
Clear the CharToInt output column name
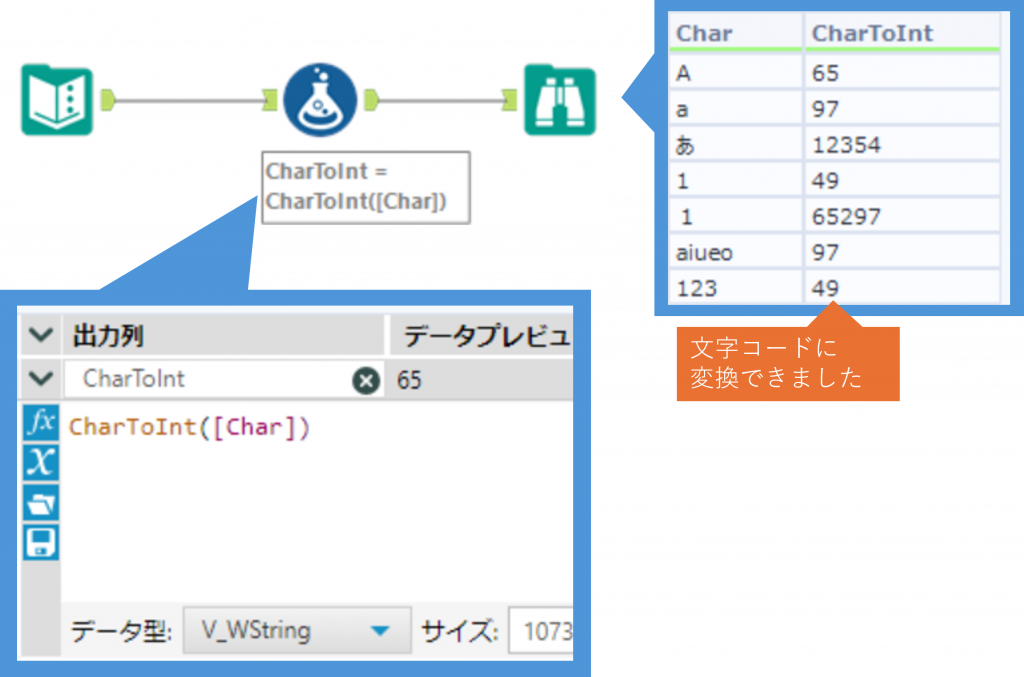click(x=366, y=380)
